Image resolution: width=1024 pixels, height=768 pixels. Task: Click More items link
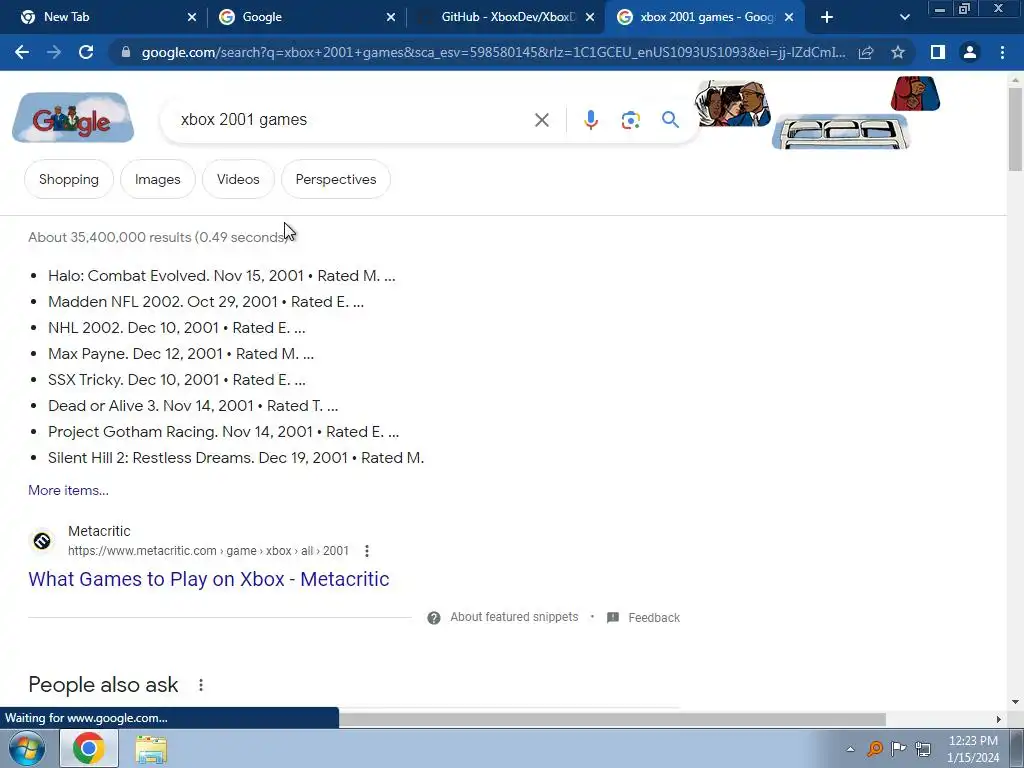69,490
